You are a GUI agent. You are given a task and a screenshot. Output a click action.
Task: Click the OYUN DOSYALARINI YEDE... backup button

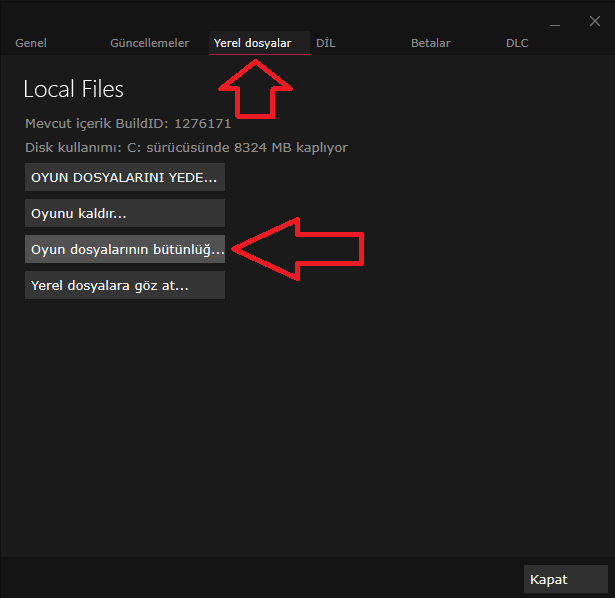[x=124, y=177]
